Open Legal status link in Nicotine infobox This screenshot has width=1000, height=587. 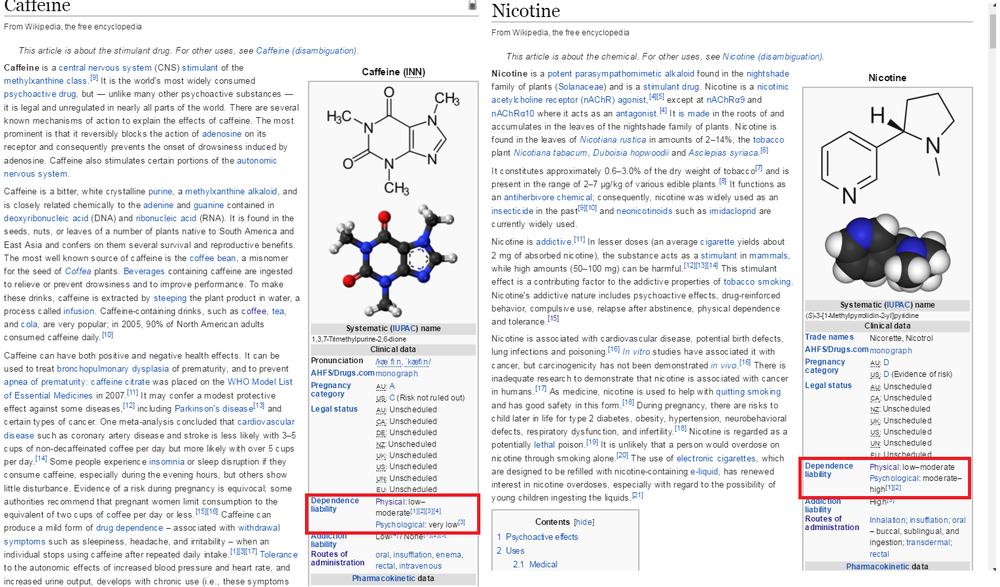tap(828, 385)
